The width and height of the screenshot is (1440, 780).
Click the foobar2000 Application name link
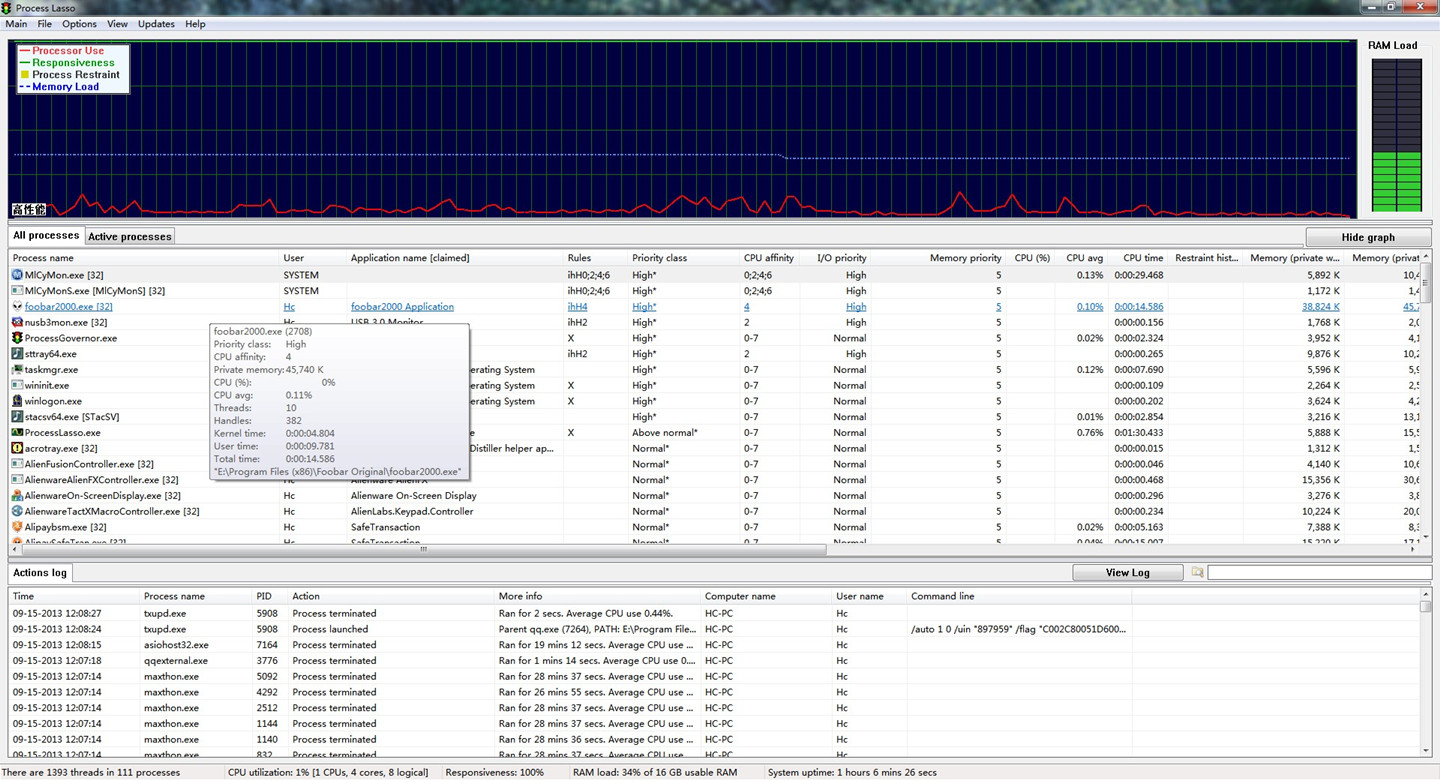(x=402, y=307)
